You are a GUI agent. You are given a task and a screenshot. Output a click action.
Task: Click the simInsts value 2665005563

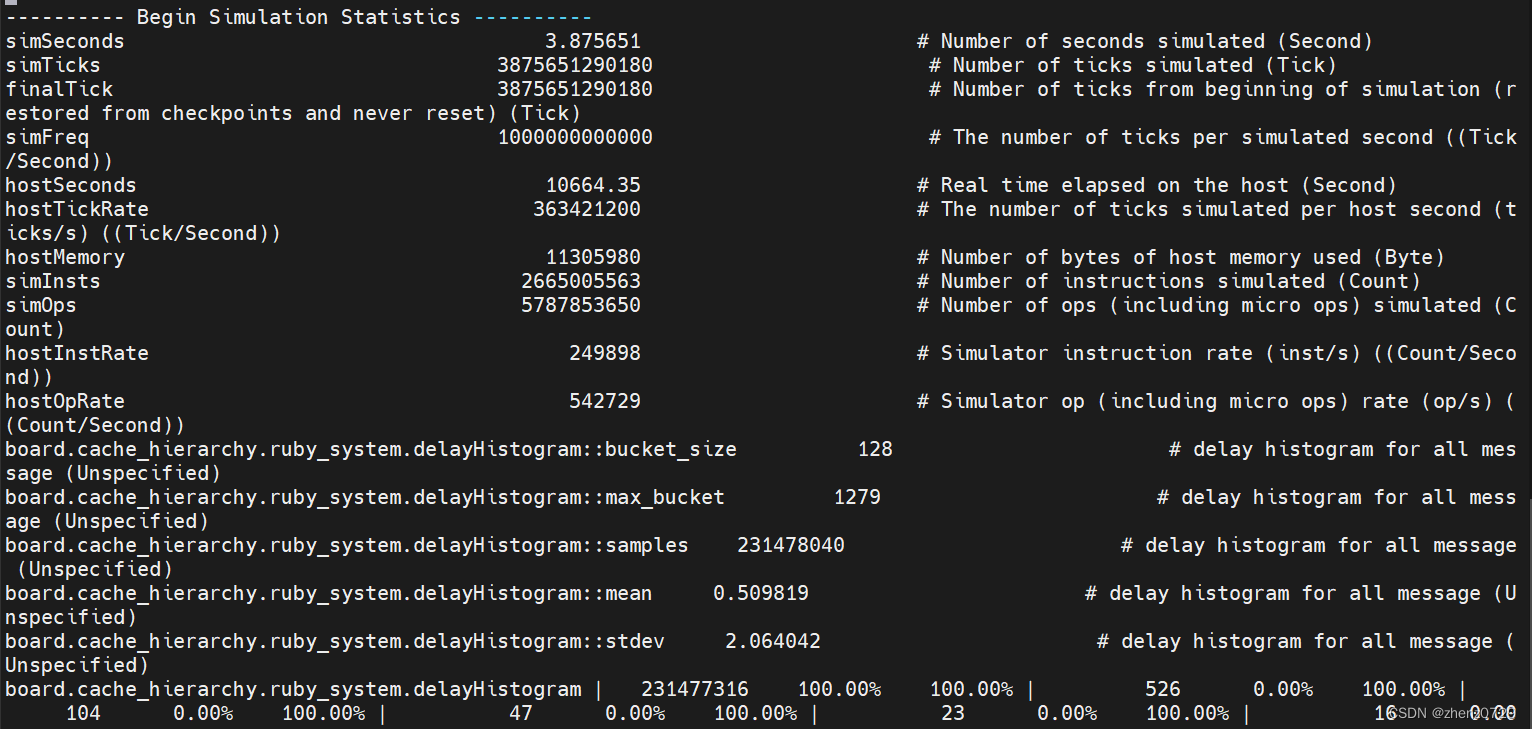point(581,281)
